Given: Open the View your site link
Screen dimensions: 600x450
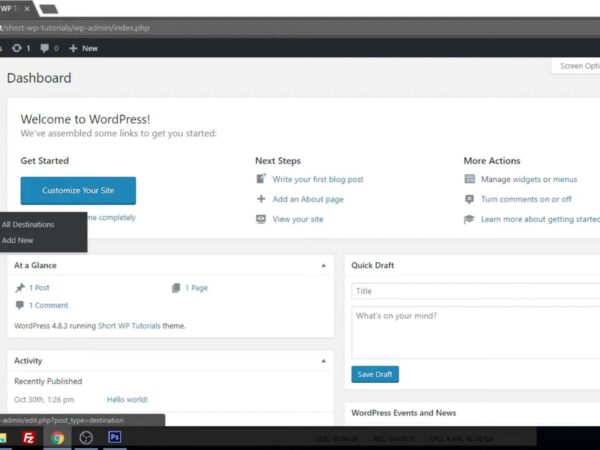Looking at the screenshot, I should 298,219.
